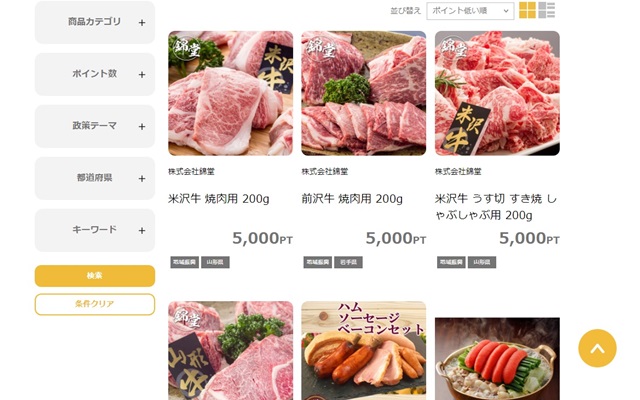Select the 岩手県 tag under 前沢牛
This screenshot has width=640, height=400.
pos(348,262)
